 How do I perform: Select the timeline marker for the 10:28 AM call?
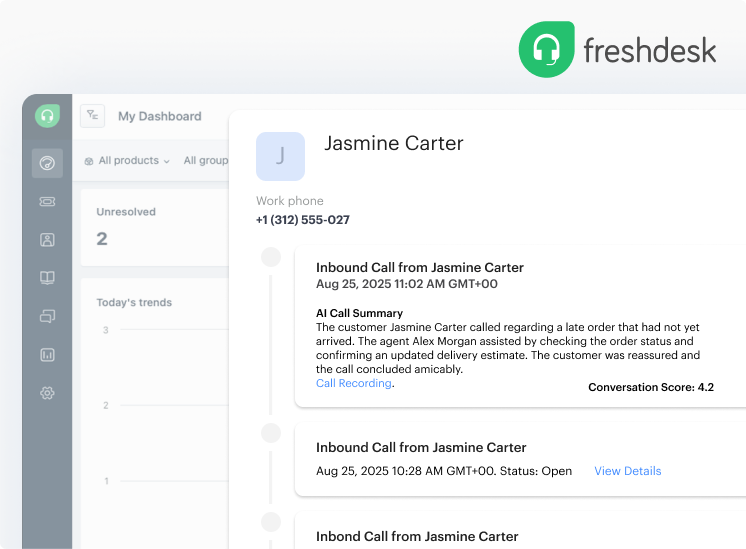271,433
